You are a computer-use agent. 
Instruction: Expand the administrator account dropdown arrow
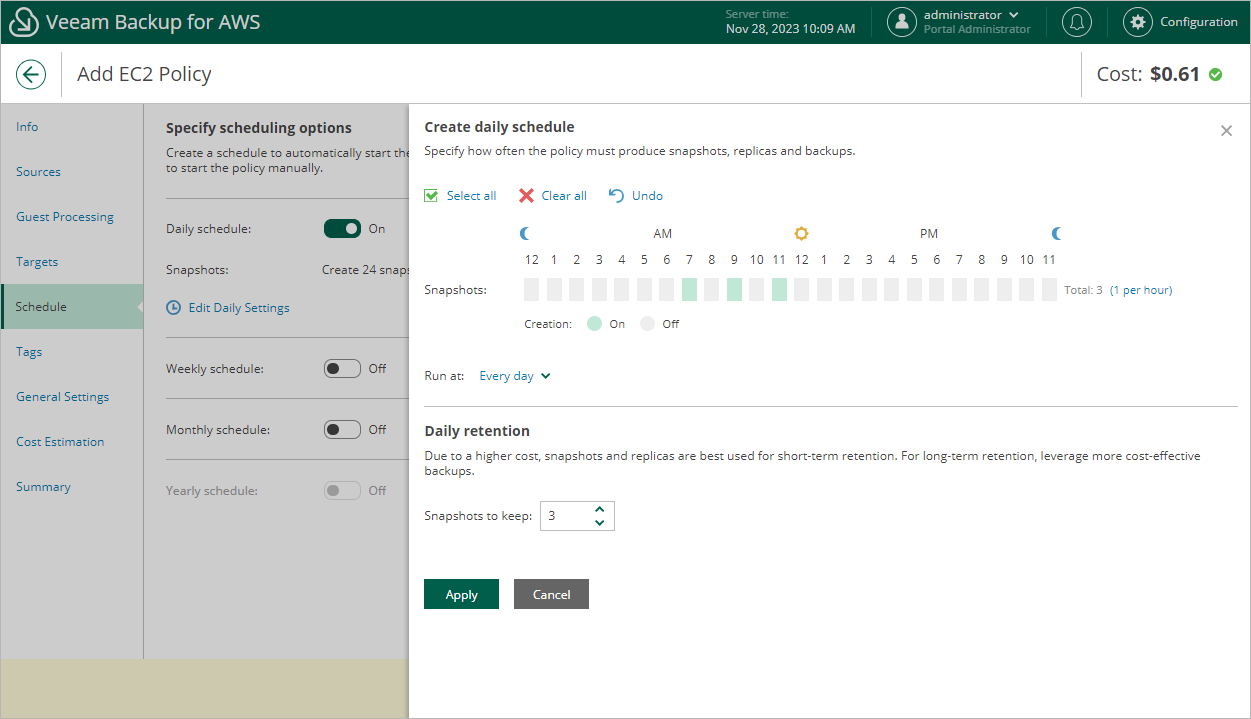click(1014, 15)
